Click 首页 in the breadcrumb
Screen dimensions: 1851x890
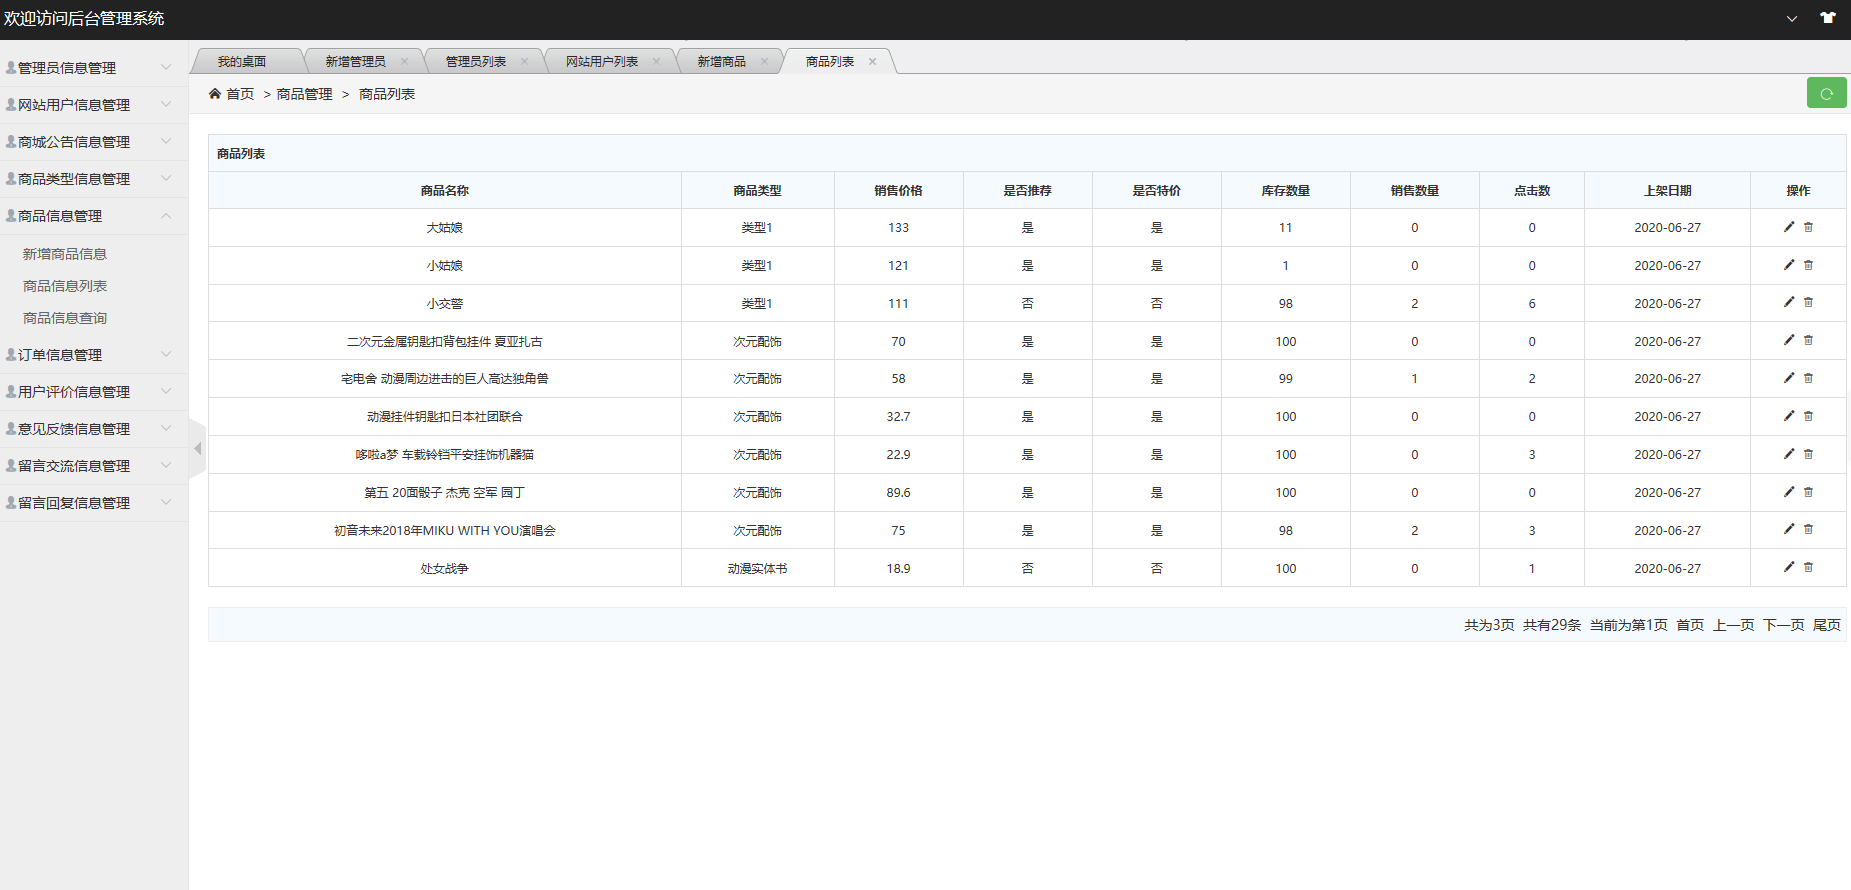[x=240, y=94]
